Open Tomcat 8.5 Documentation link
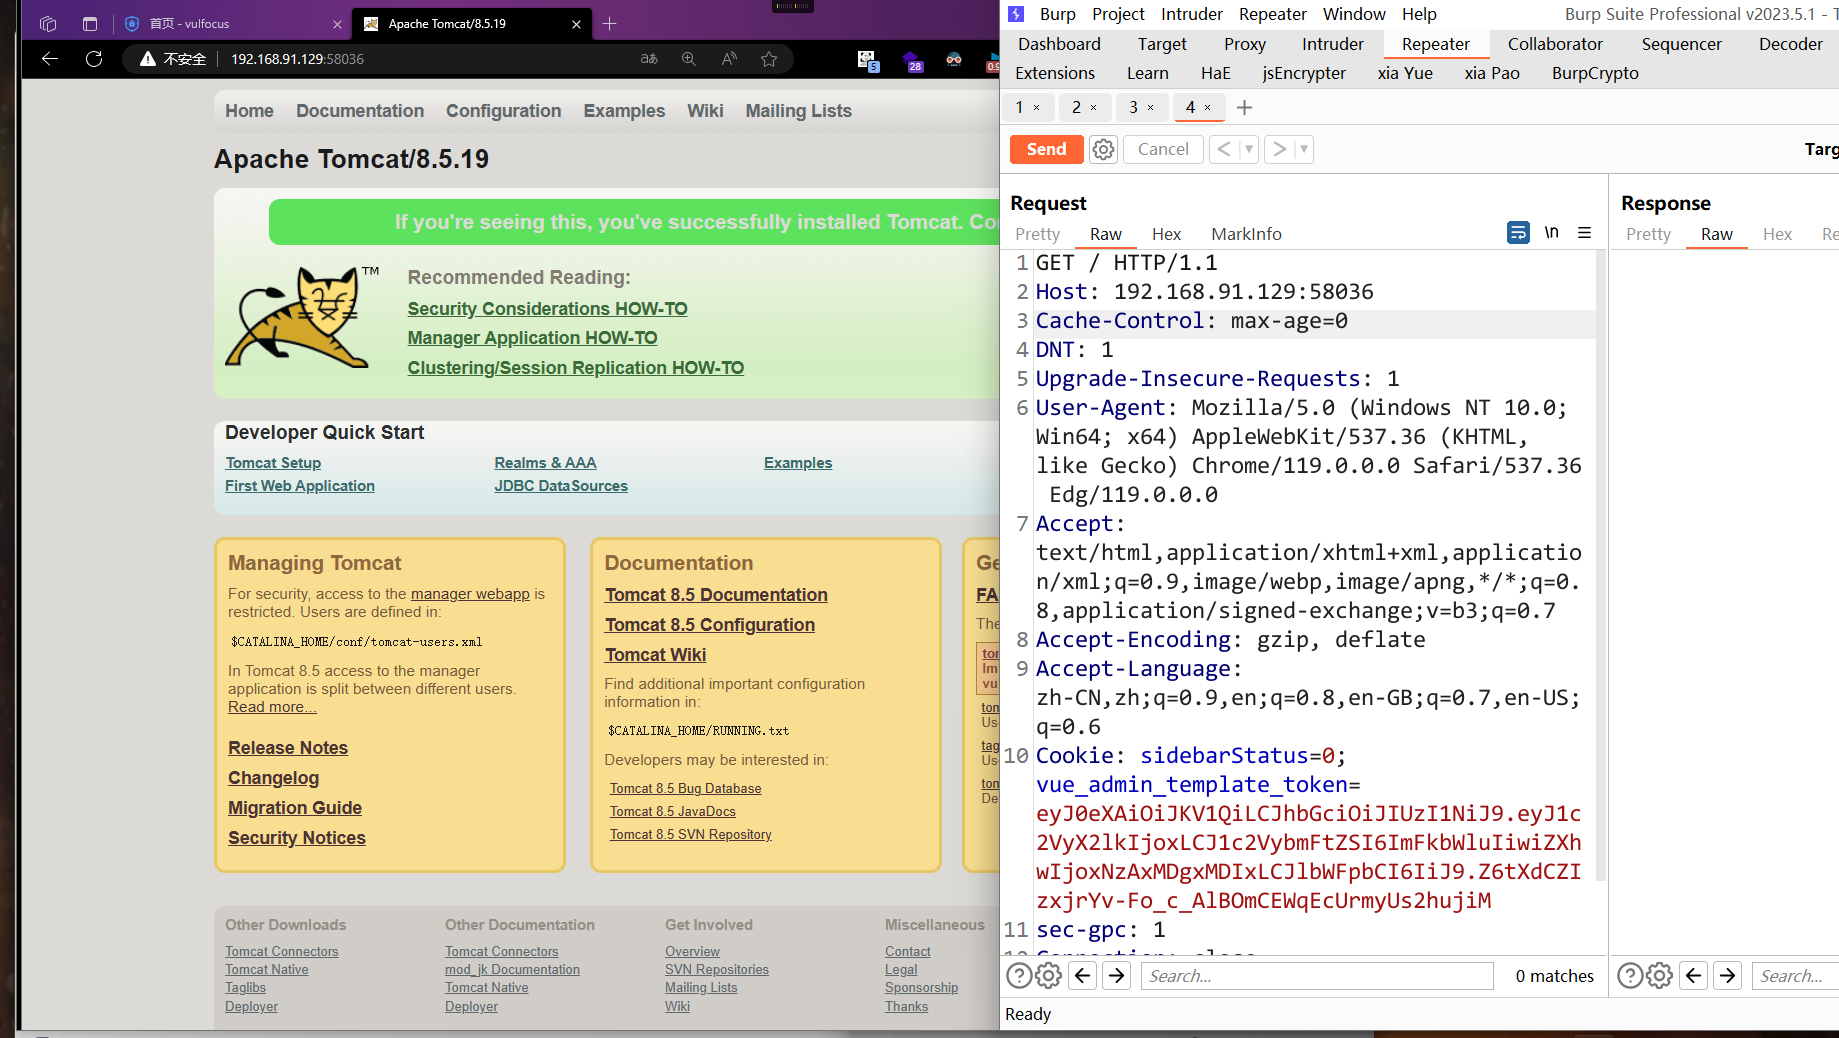Image resolution: width=1839 pixels, height=1038 pixels. pyautogui.click(x=716, y=595)
